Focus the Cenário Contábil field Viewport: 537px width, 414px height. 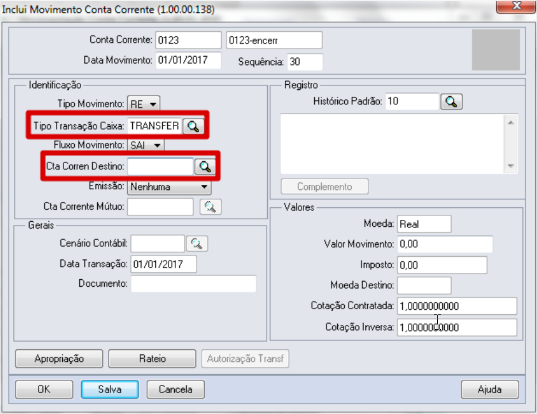(x=158, y=243)
